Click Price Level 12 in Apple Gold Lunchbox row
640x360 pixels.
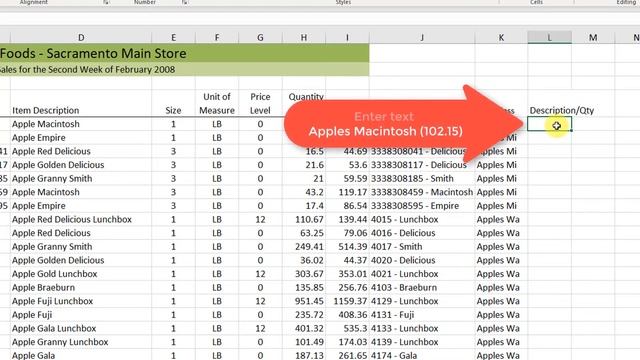[x=260, y=274]
